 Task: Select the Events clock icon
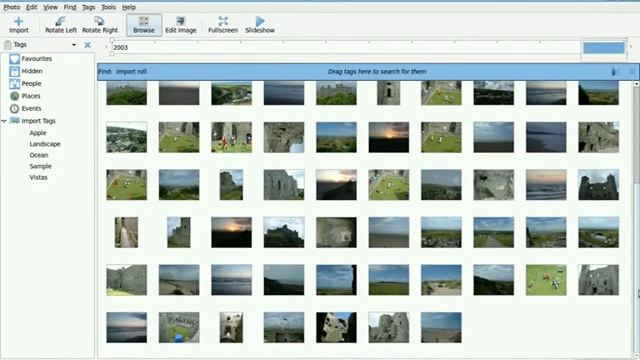[14, 109]
